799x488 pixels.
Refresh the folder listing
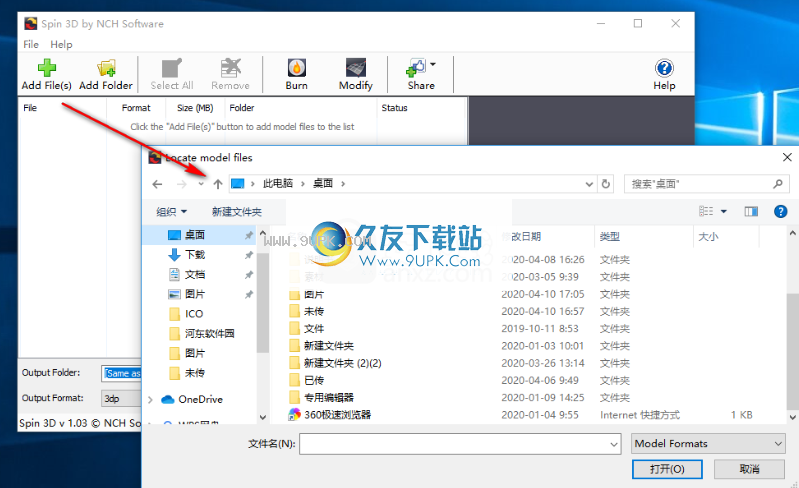[x=606, y=184]
